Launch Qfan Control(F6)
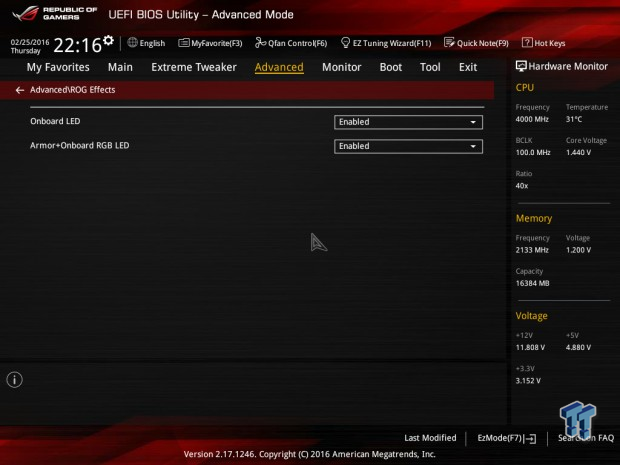 tap(291, 43)
